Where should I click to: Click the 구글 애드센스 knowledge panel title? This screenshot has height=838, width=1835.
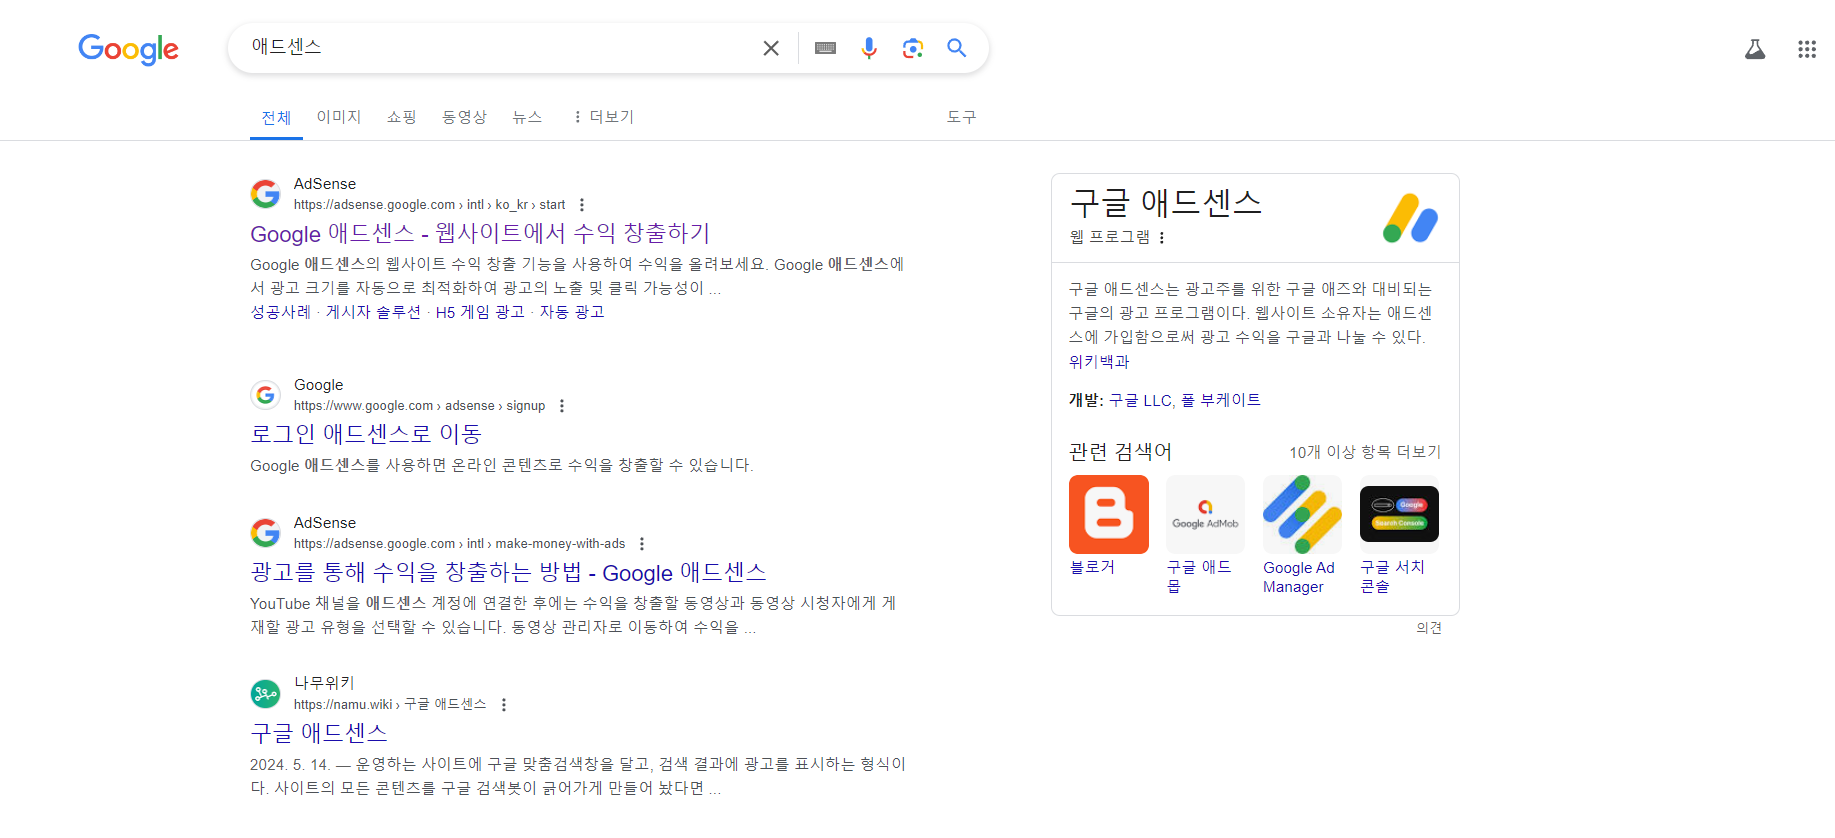coord(1166,203)
